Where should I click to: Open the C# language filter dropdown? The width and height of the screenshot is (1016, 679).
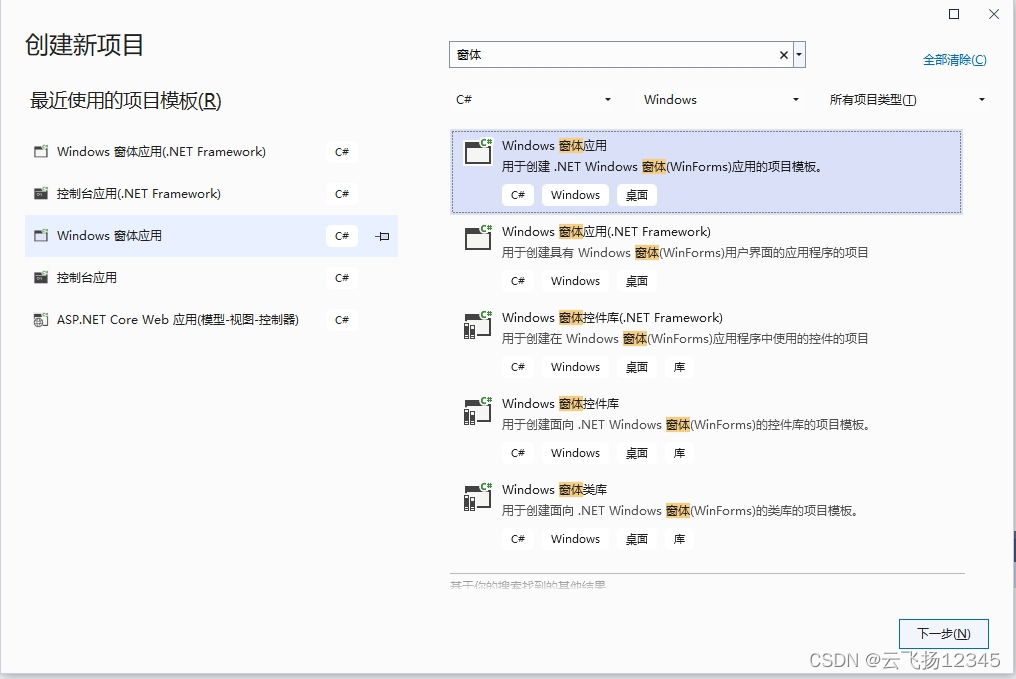(x=533, y=100)
